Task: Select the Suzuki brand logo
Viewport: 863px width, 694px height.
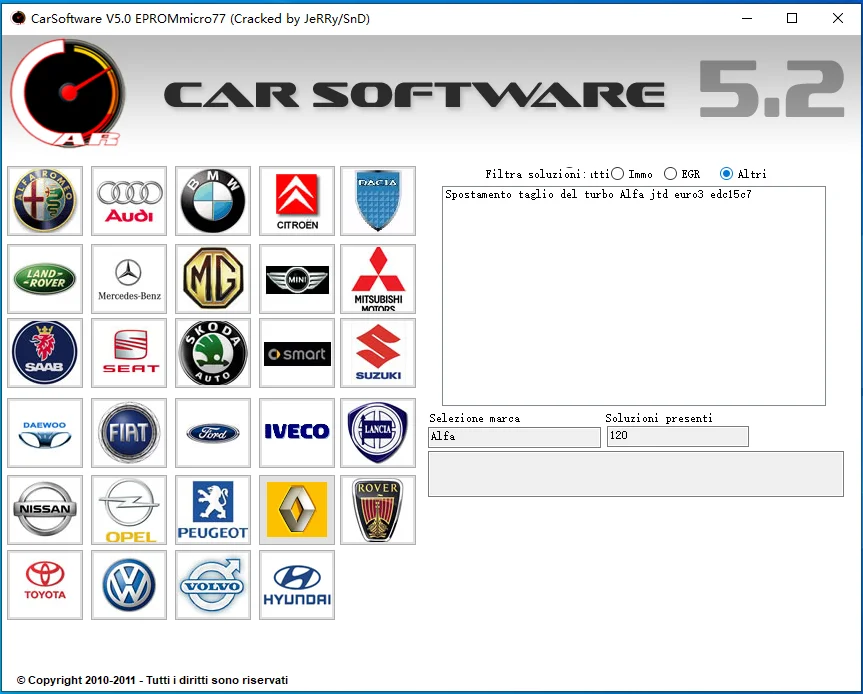Action: [378, 353]
